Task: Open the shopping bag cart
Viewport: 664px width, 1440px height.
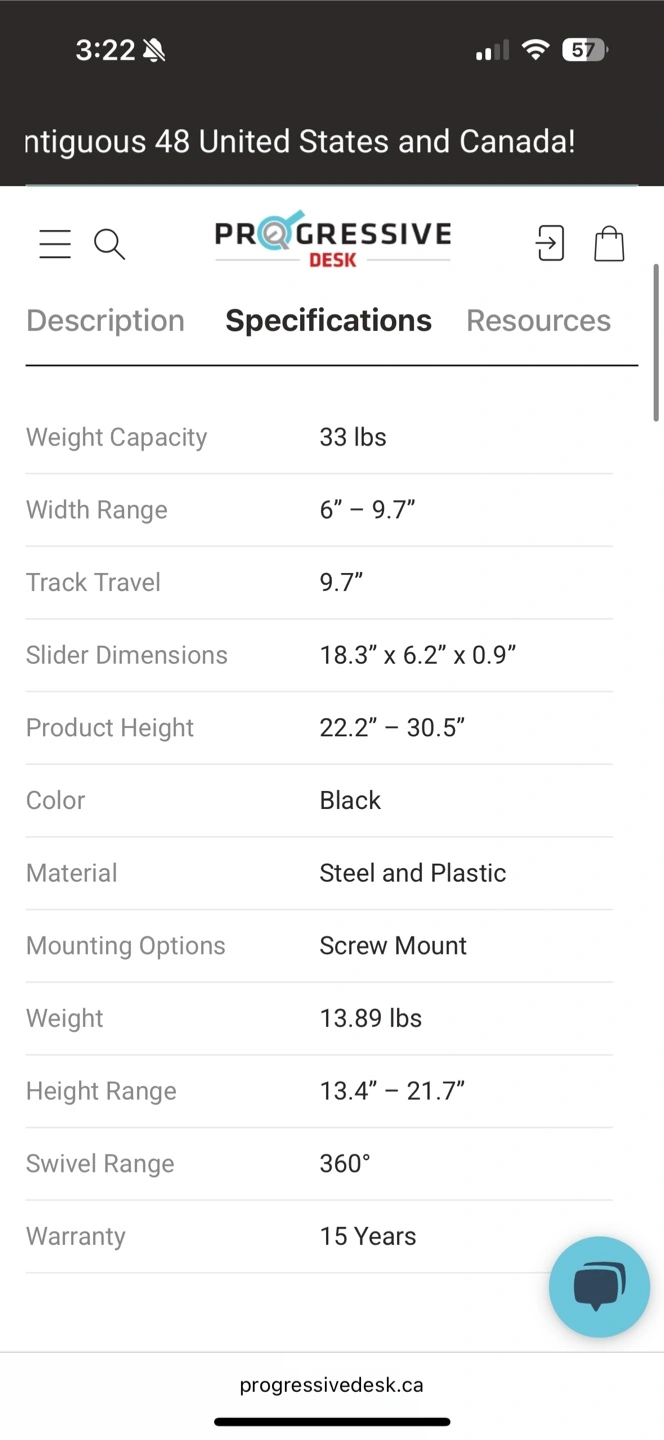Action: pyautogui.click(x=609, y=243)
